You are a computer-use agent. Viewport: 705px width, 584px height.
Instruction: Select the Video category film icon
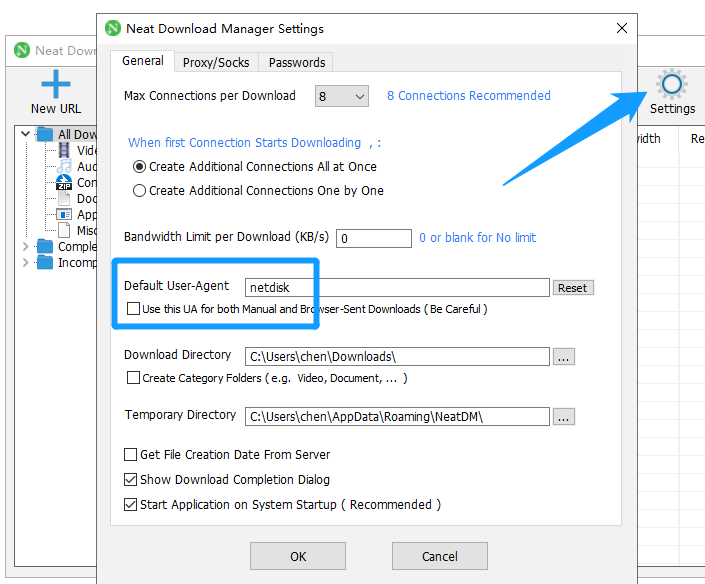point(64,150)
